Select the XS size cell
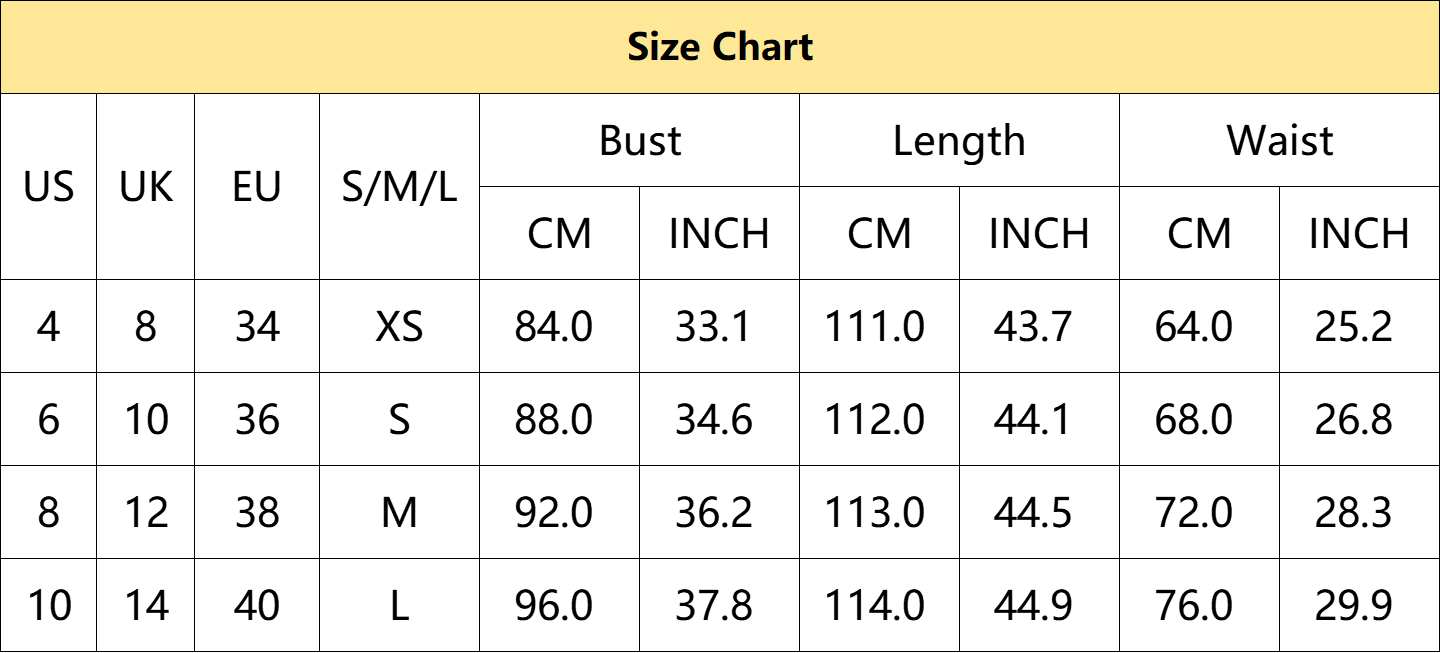 pos(399,327)
